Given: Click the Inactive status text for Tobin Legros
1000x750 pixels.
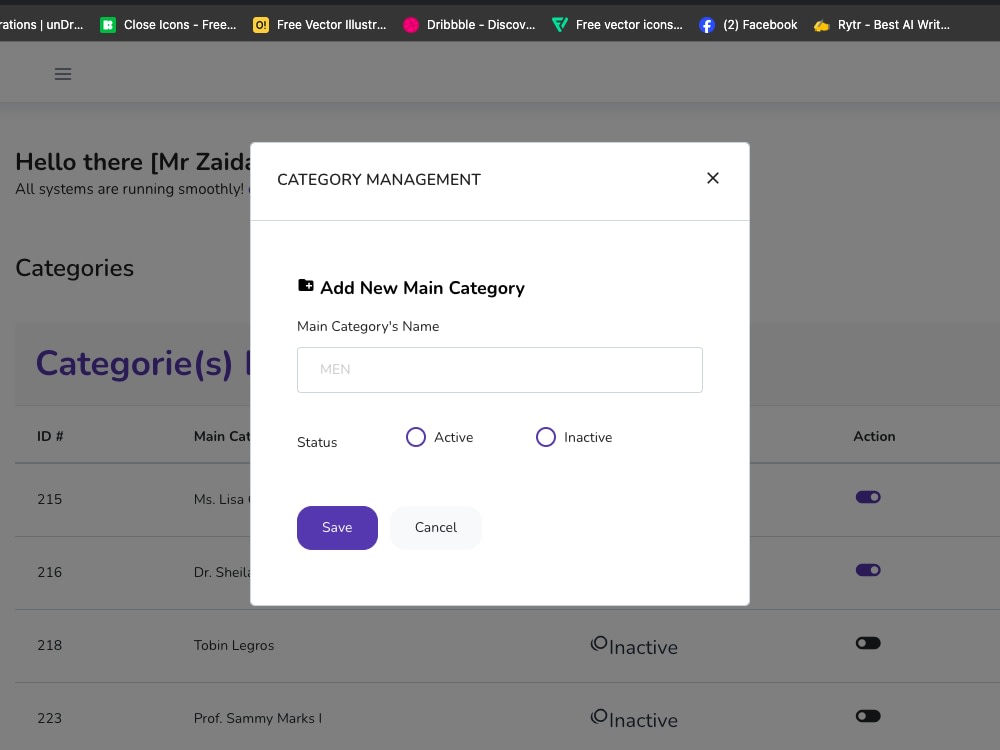Looking at the screenshot, I should click(x=643, y=647).
